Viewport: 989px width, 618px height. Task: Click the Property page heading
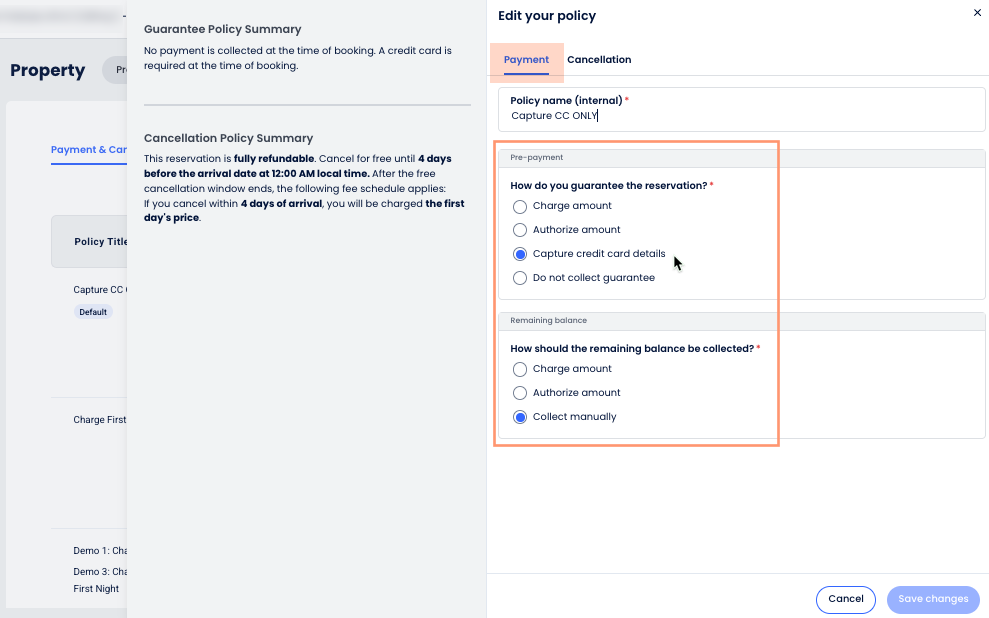pyautogui.click(x=47, y=70)
